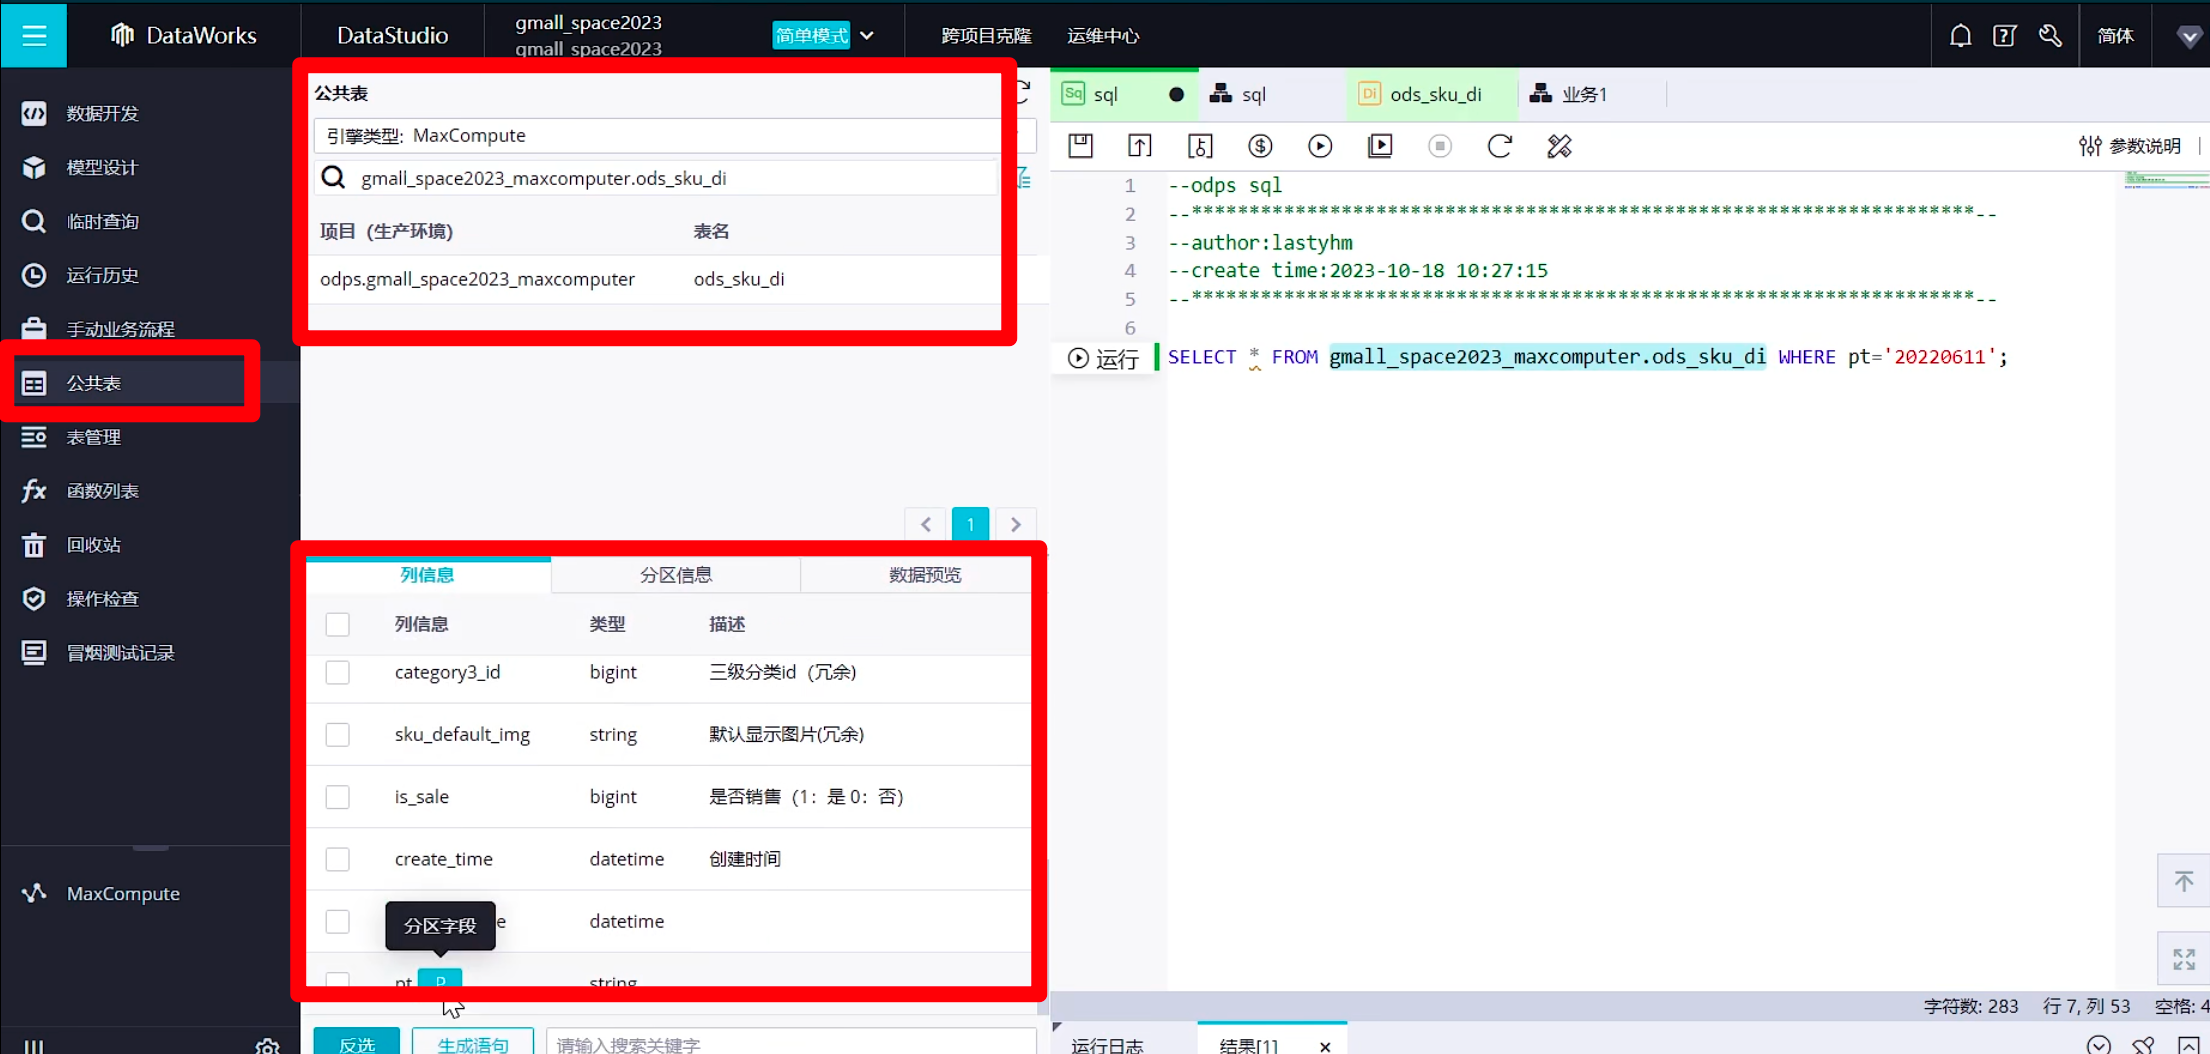
Task: Click the submit upload icon in toolbar
Action: (x=1140, y=146)
